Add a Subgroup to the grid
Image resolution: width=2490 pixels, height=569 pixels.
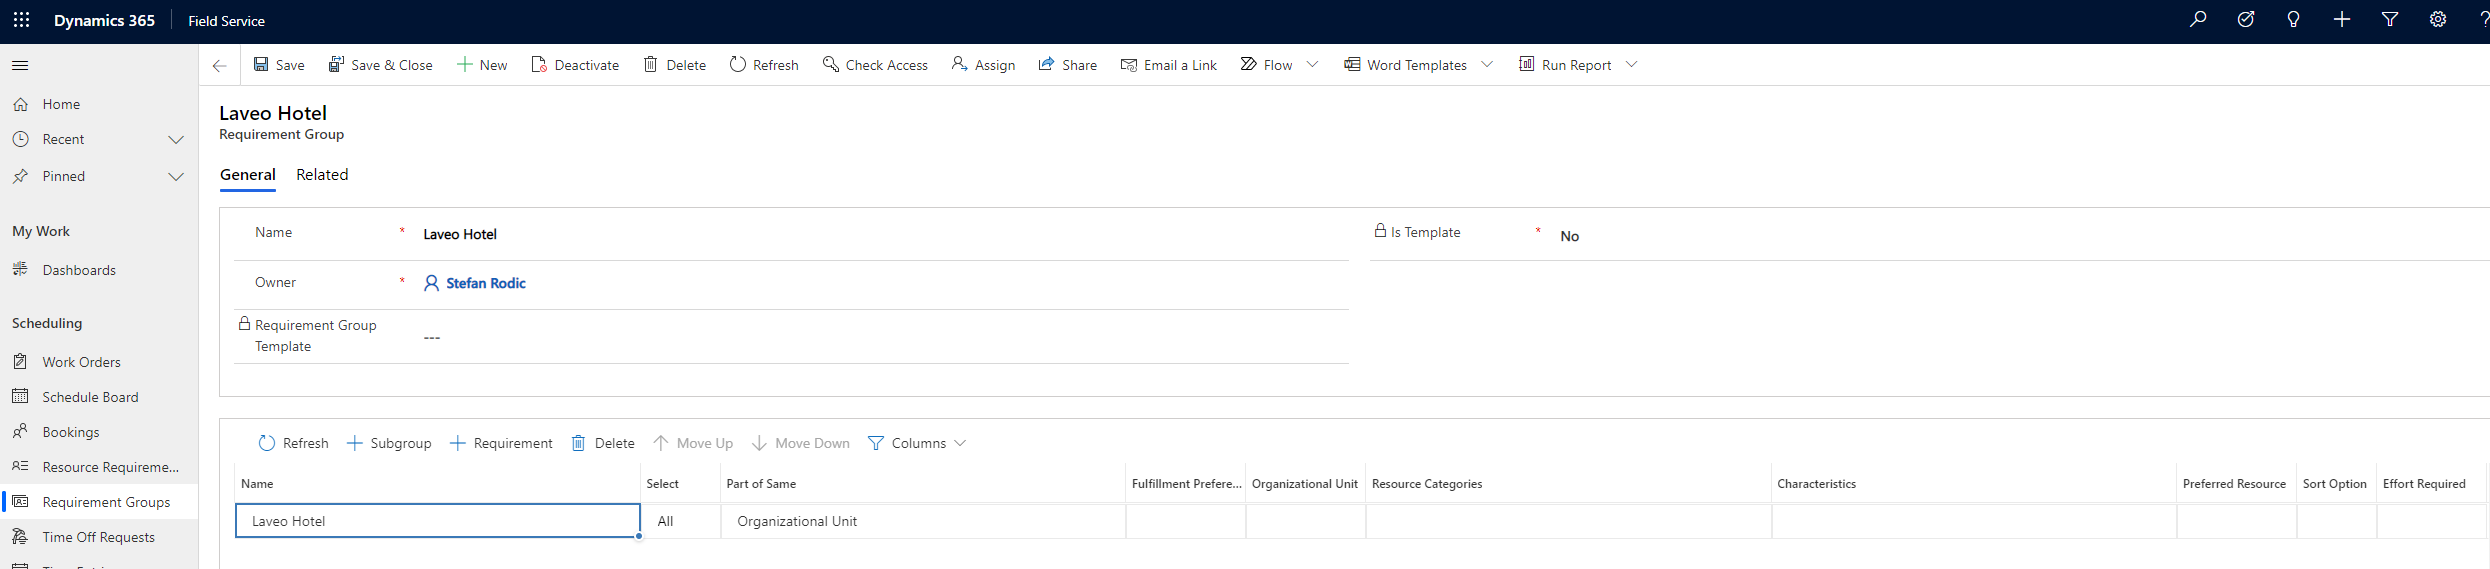click(388, 443)
